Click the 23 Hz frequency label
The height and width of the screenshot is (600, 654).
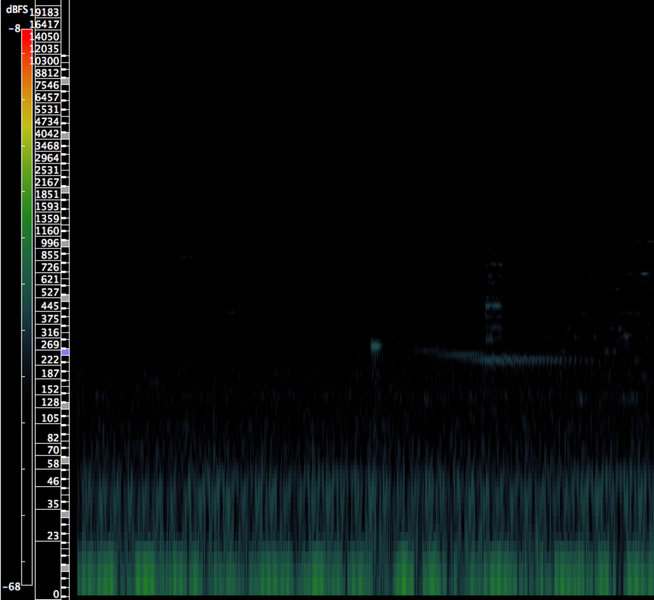click(53, 536)
